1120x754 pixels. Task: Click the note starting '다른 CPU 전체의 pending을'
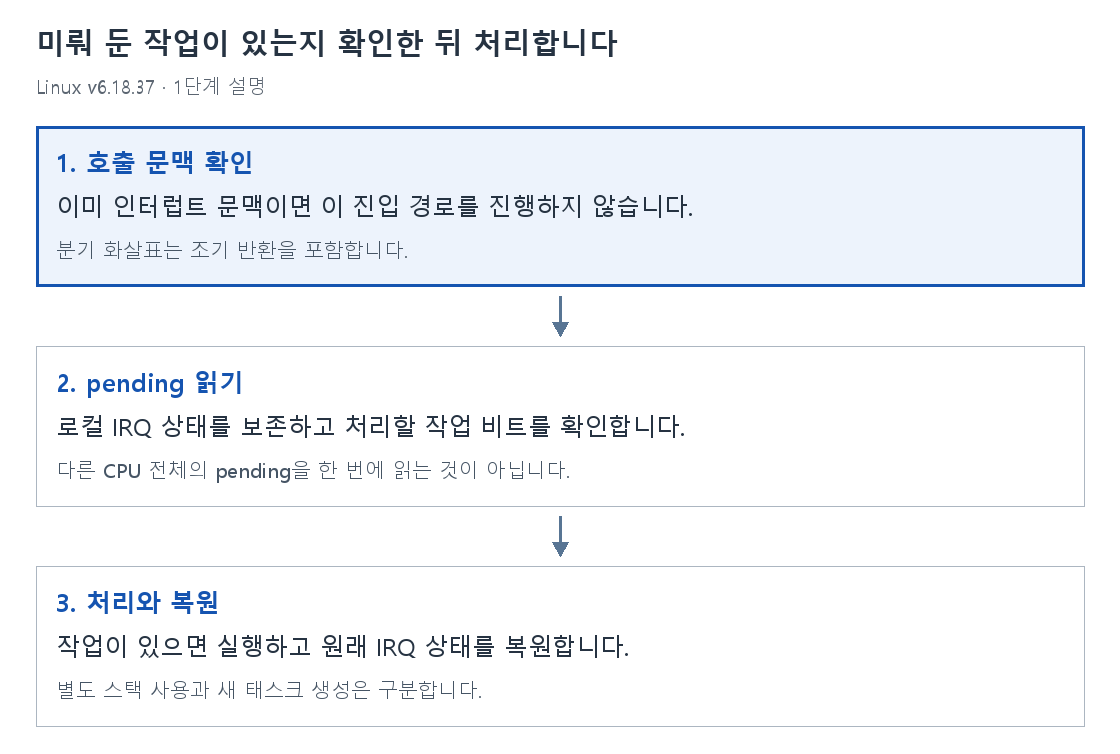click(314, 471)
